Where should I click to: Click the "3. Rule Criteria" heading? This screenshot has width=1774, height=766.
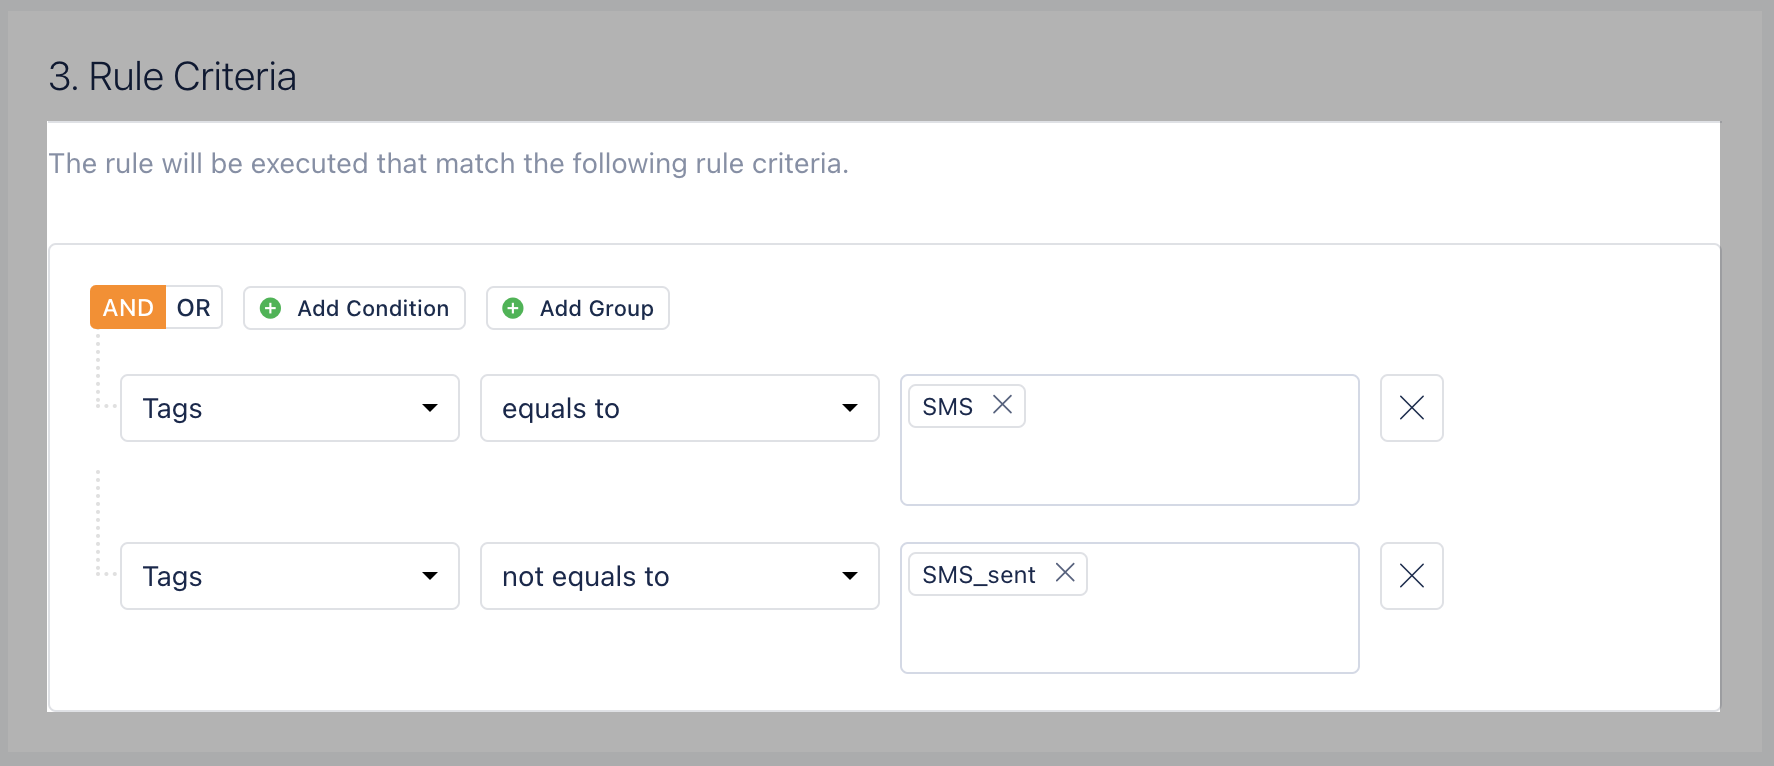(x=172, y=77)
